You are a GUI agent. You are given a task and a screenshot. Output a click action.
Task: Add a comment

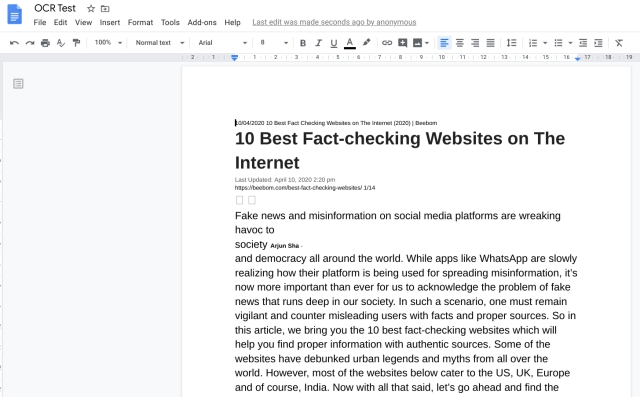[x=402, y=42]
